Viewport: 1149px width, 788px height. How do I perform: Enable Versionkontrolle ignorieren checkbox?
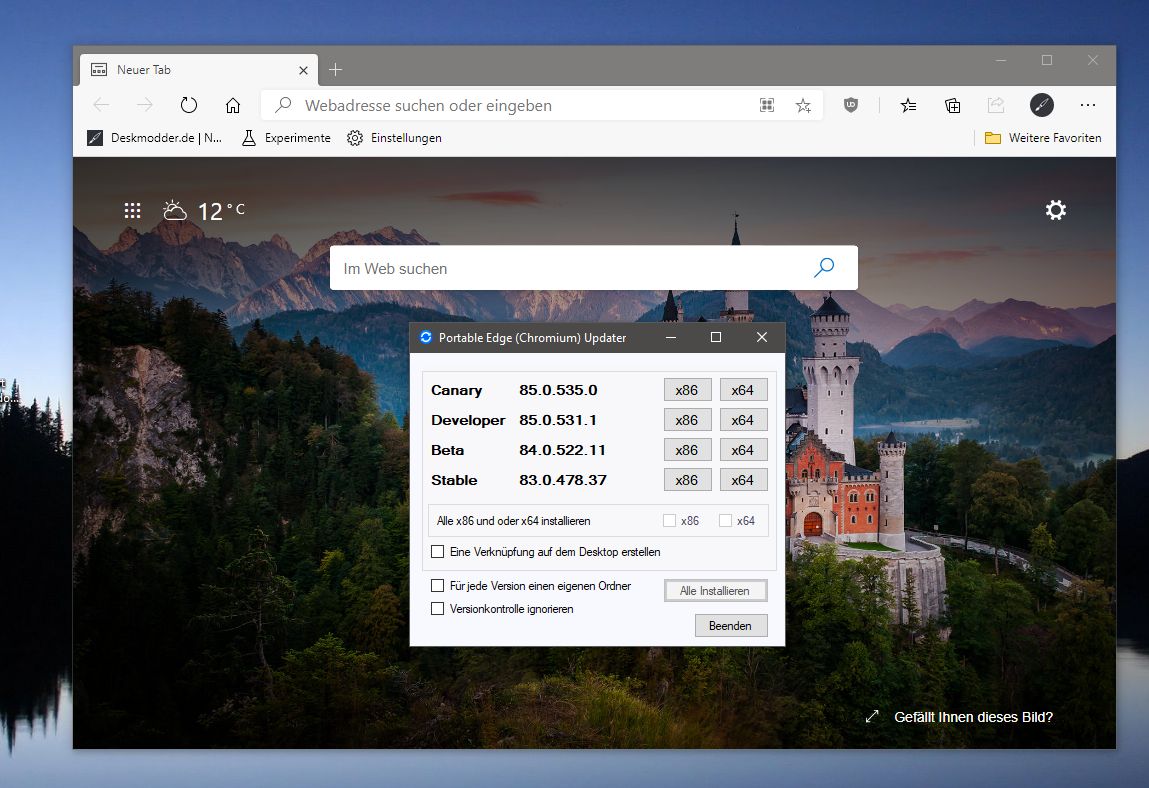click(437, 608)
